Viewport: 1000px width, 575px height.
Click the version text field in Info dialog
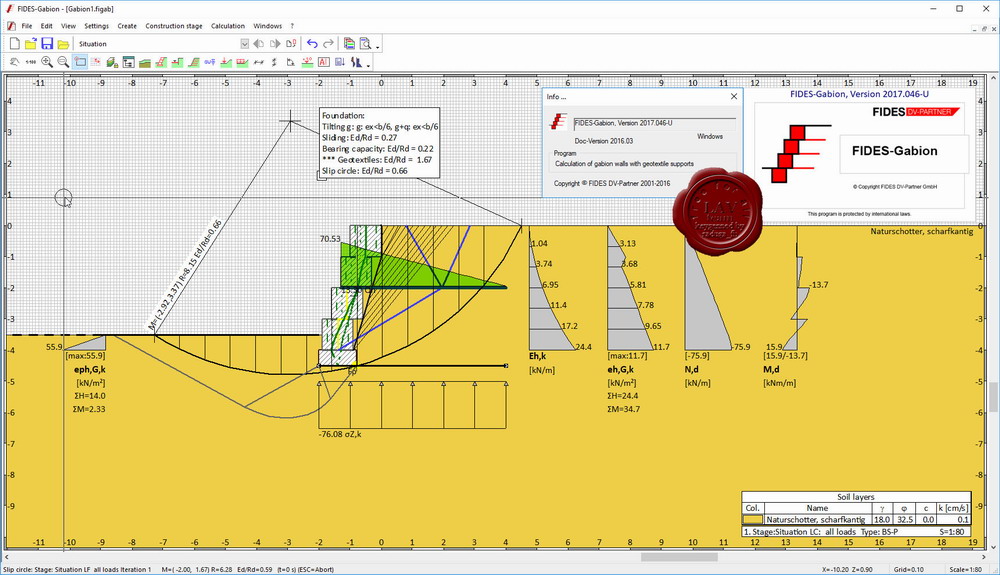tap(654, 124)
